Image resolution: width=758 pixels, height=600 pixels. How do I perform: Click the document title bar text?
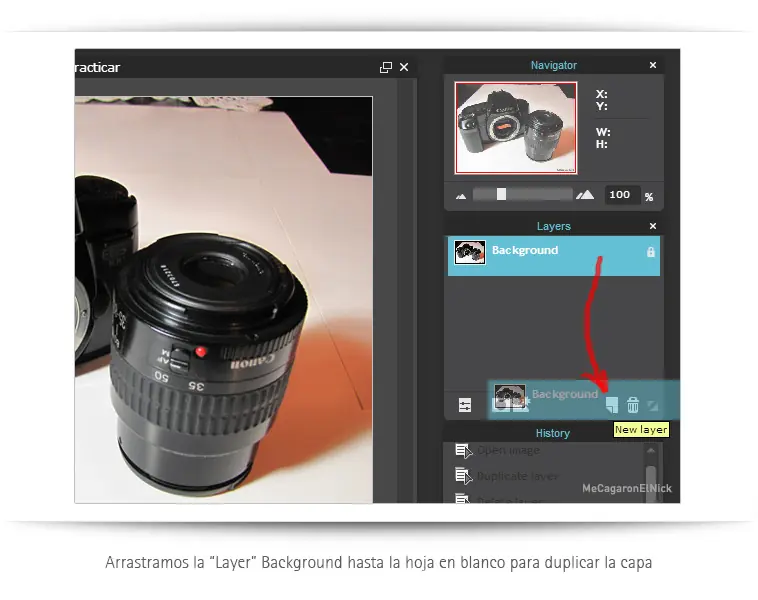click(x=98, y=67)
